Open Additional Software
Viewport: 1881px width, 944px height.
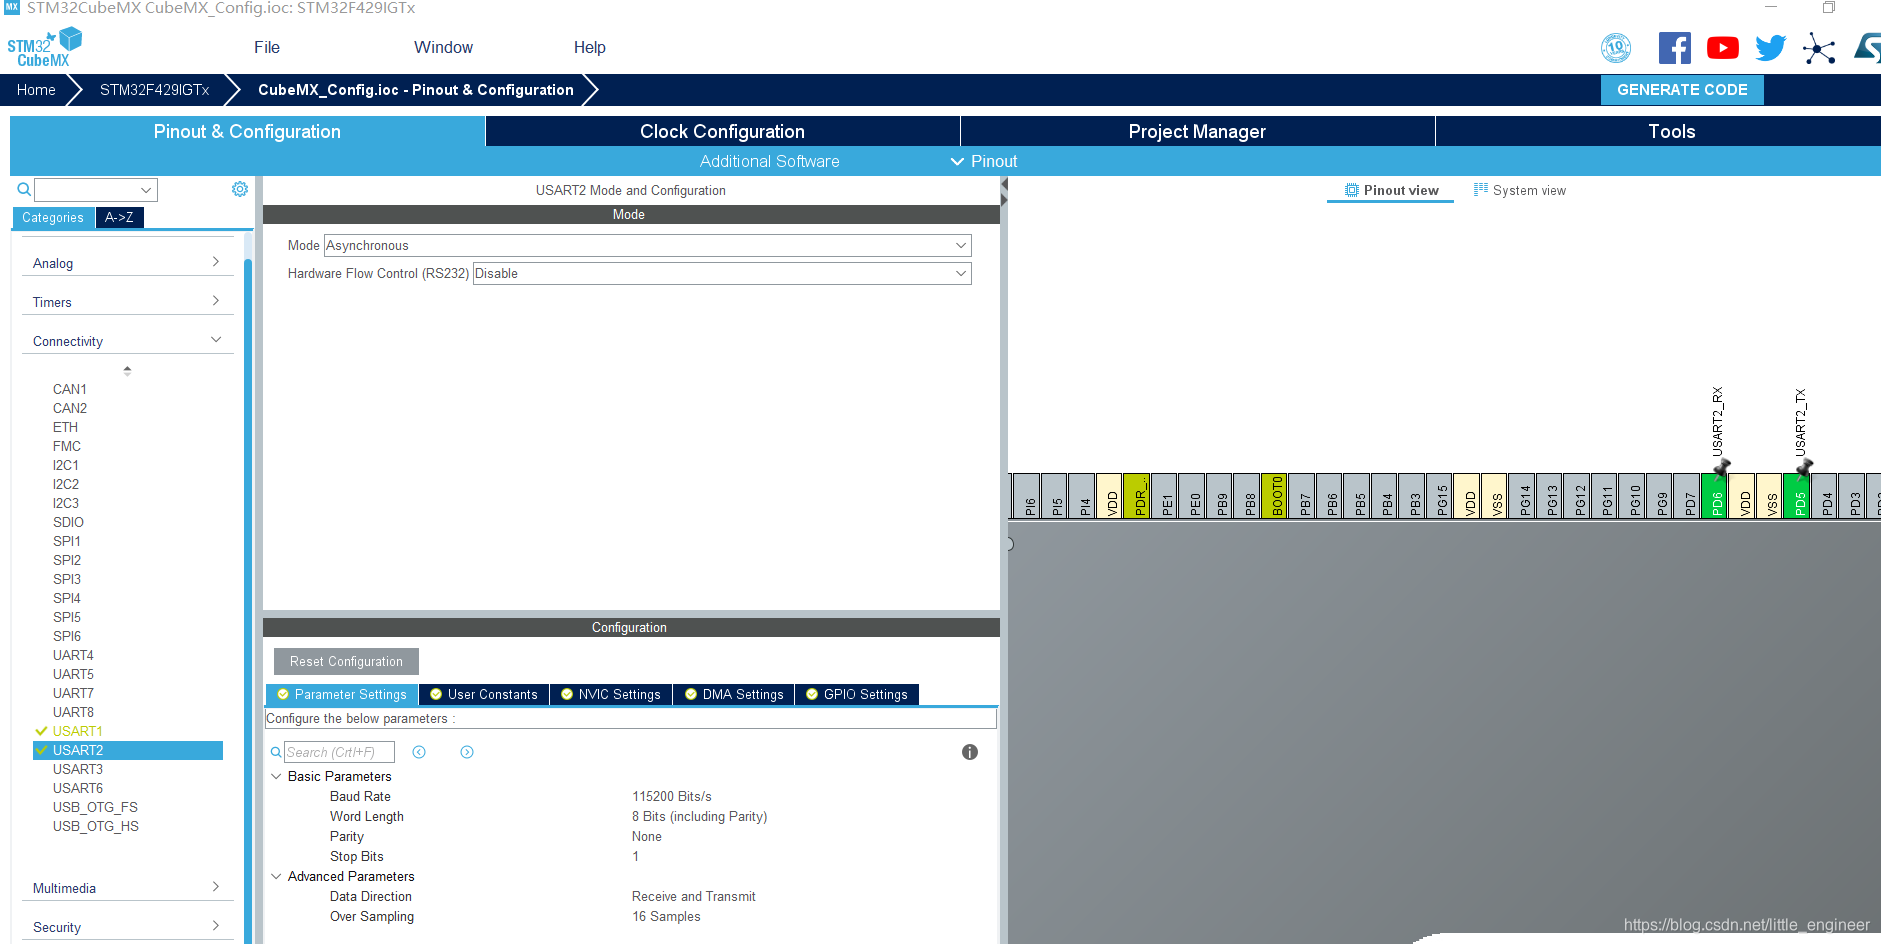coord(769,161)
